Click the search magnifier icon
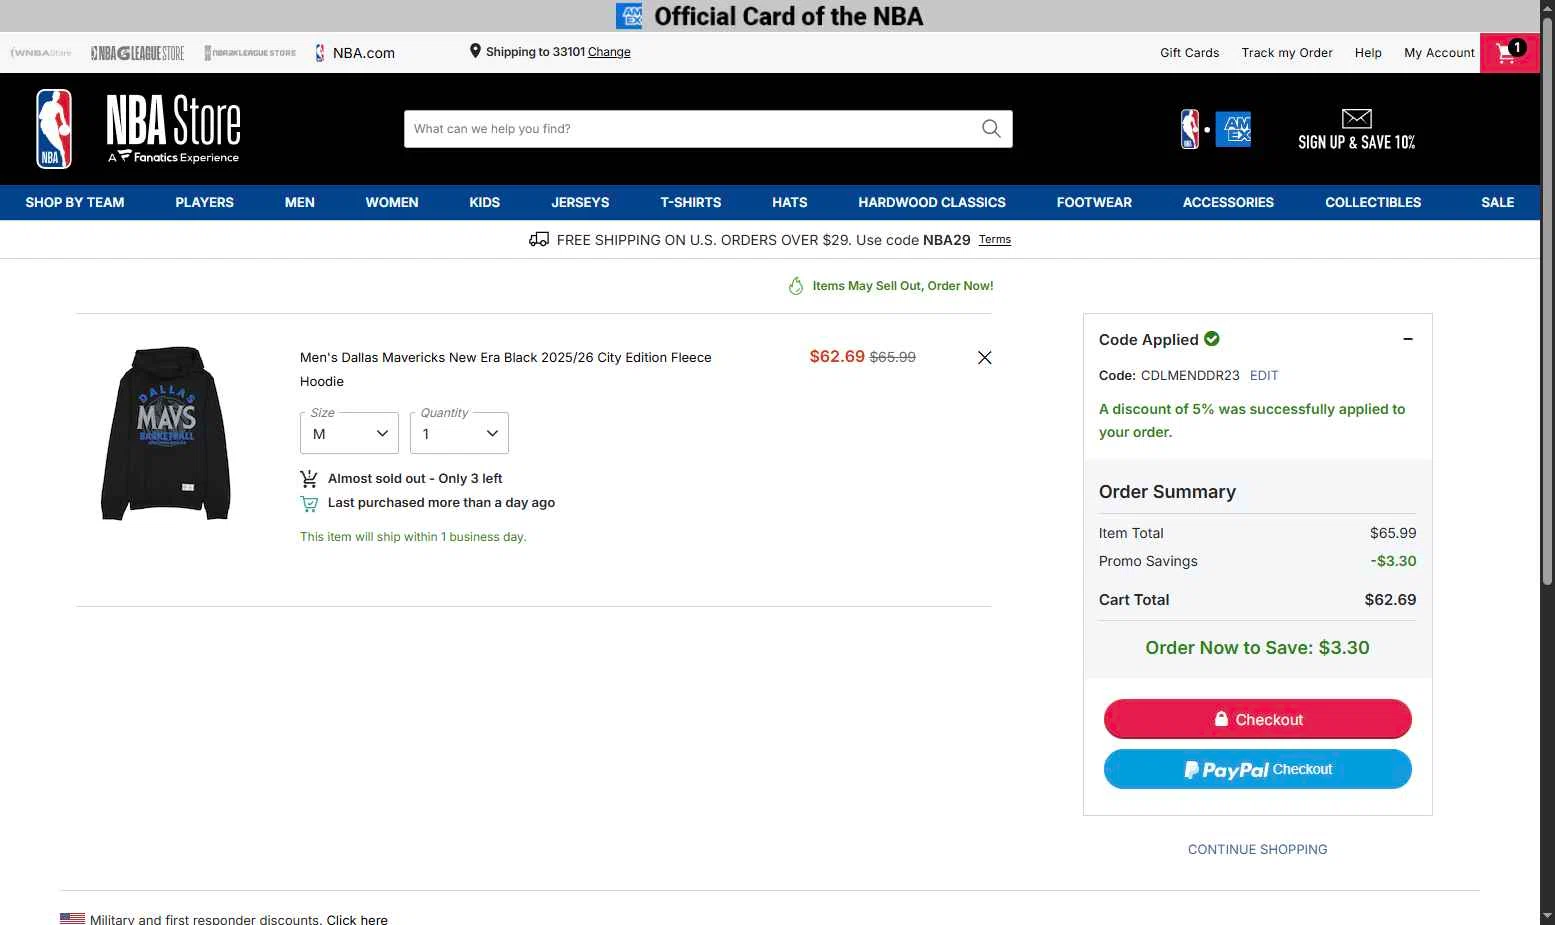Image resolution: width=1555 pixels, height=925 pixels. click(x=991, y=128)
